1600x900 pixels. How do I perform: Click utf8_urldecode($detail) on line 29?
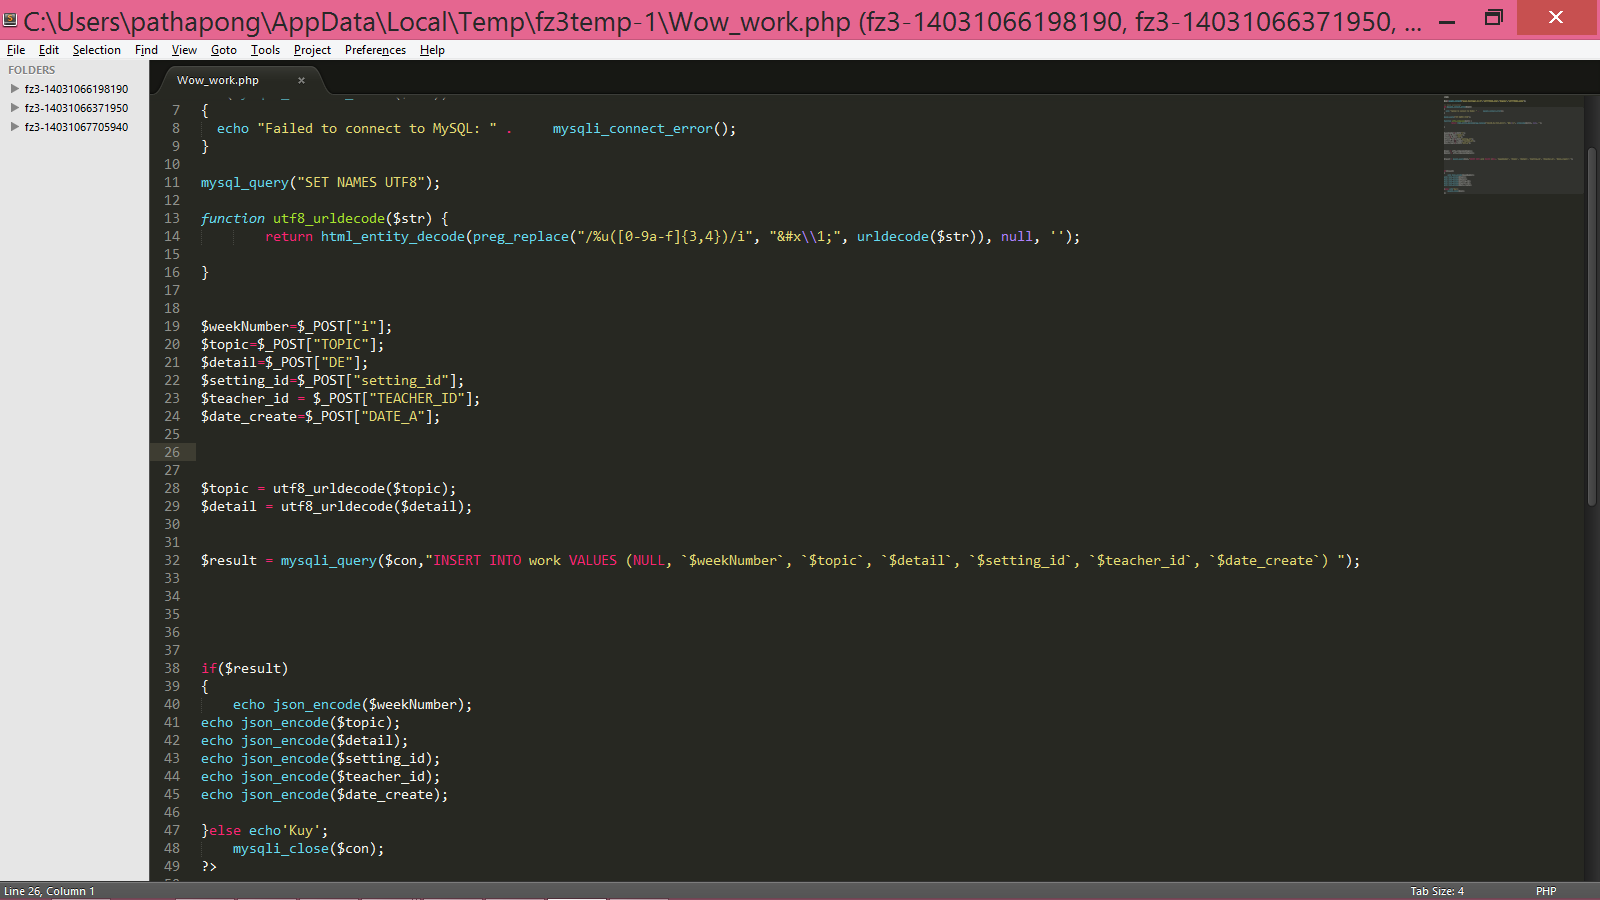click(372, 506)
